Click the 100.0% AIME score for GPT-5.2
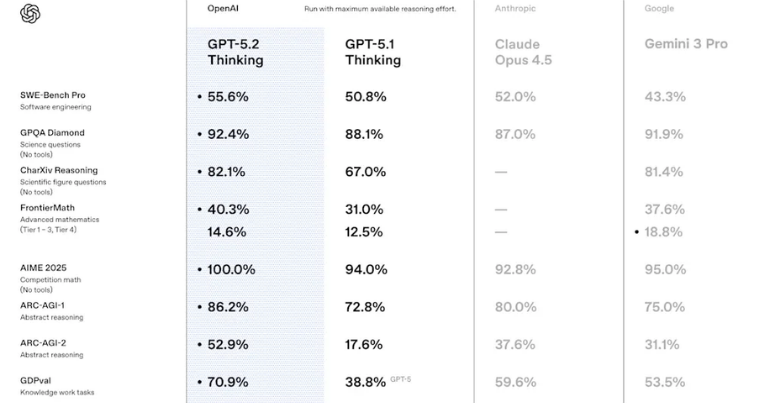This screenshot has height=403, width=768. (x=231, y=270)
